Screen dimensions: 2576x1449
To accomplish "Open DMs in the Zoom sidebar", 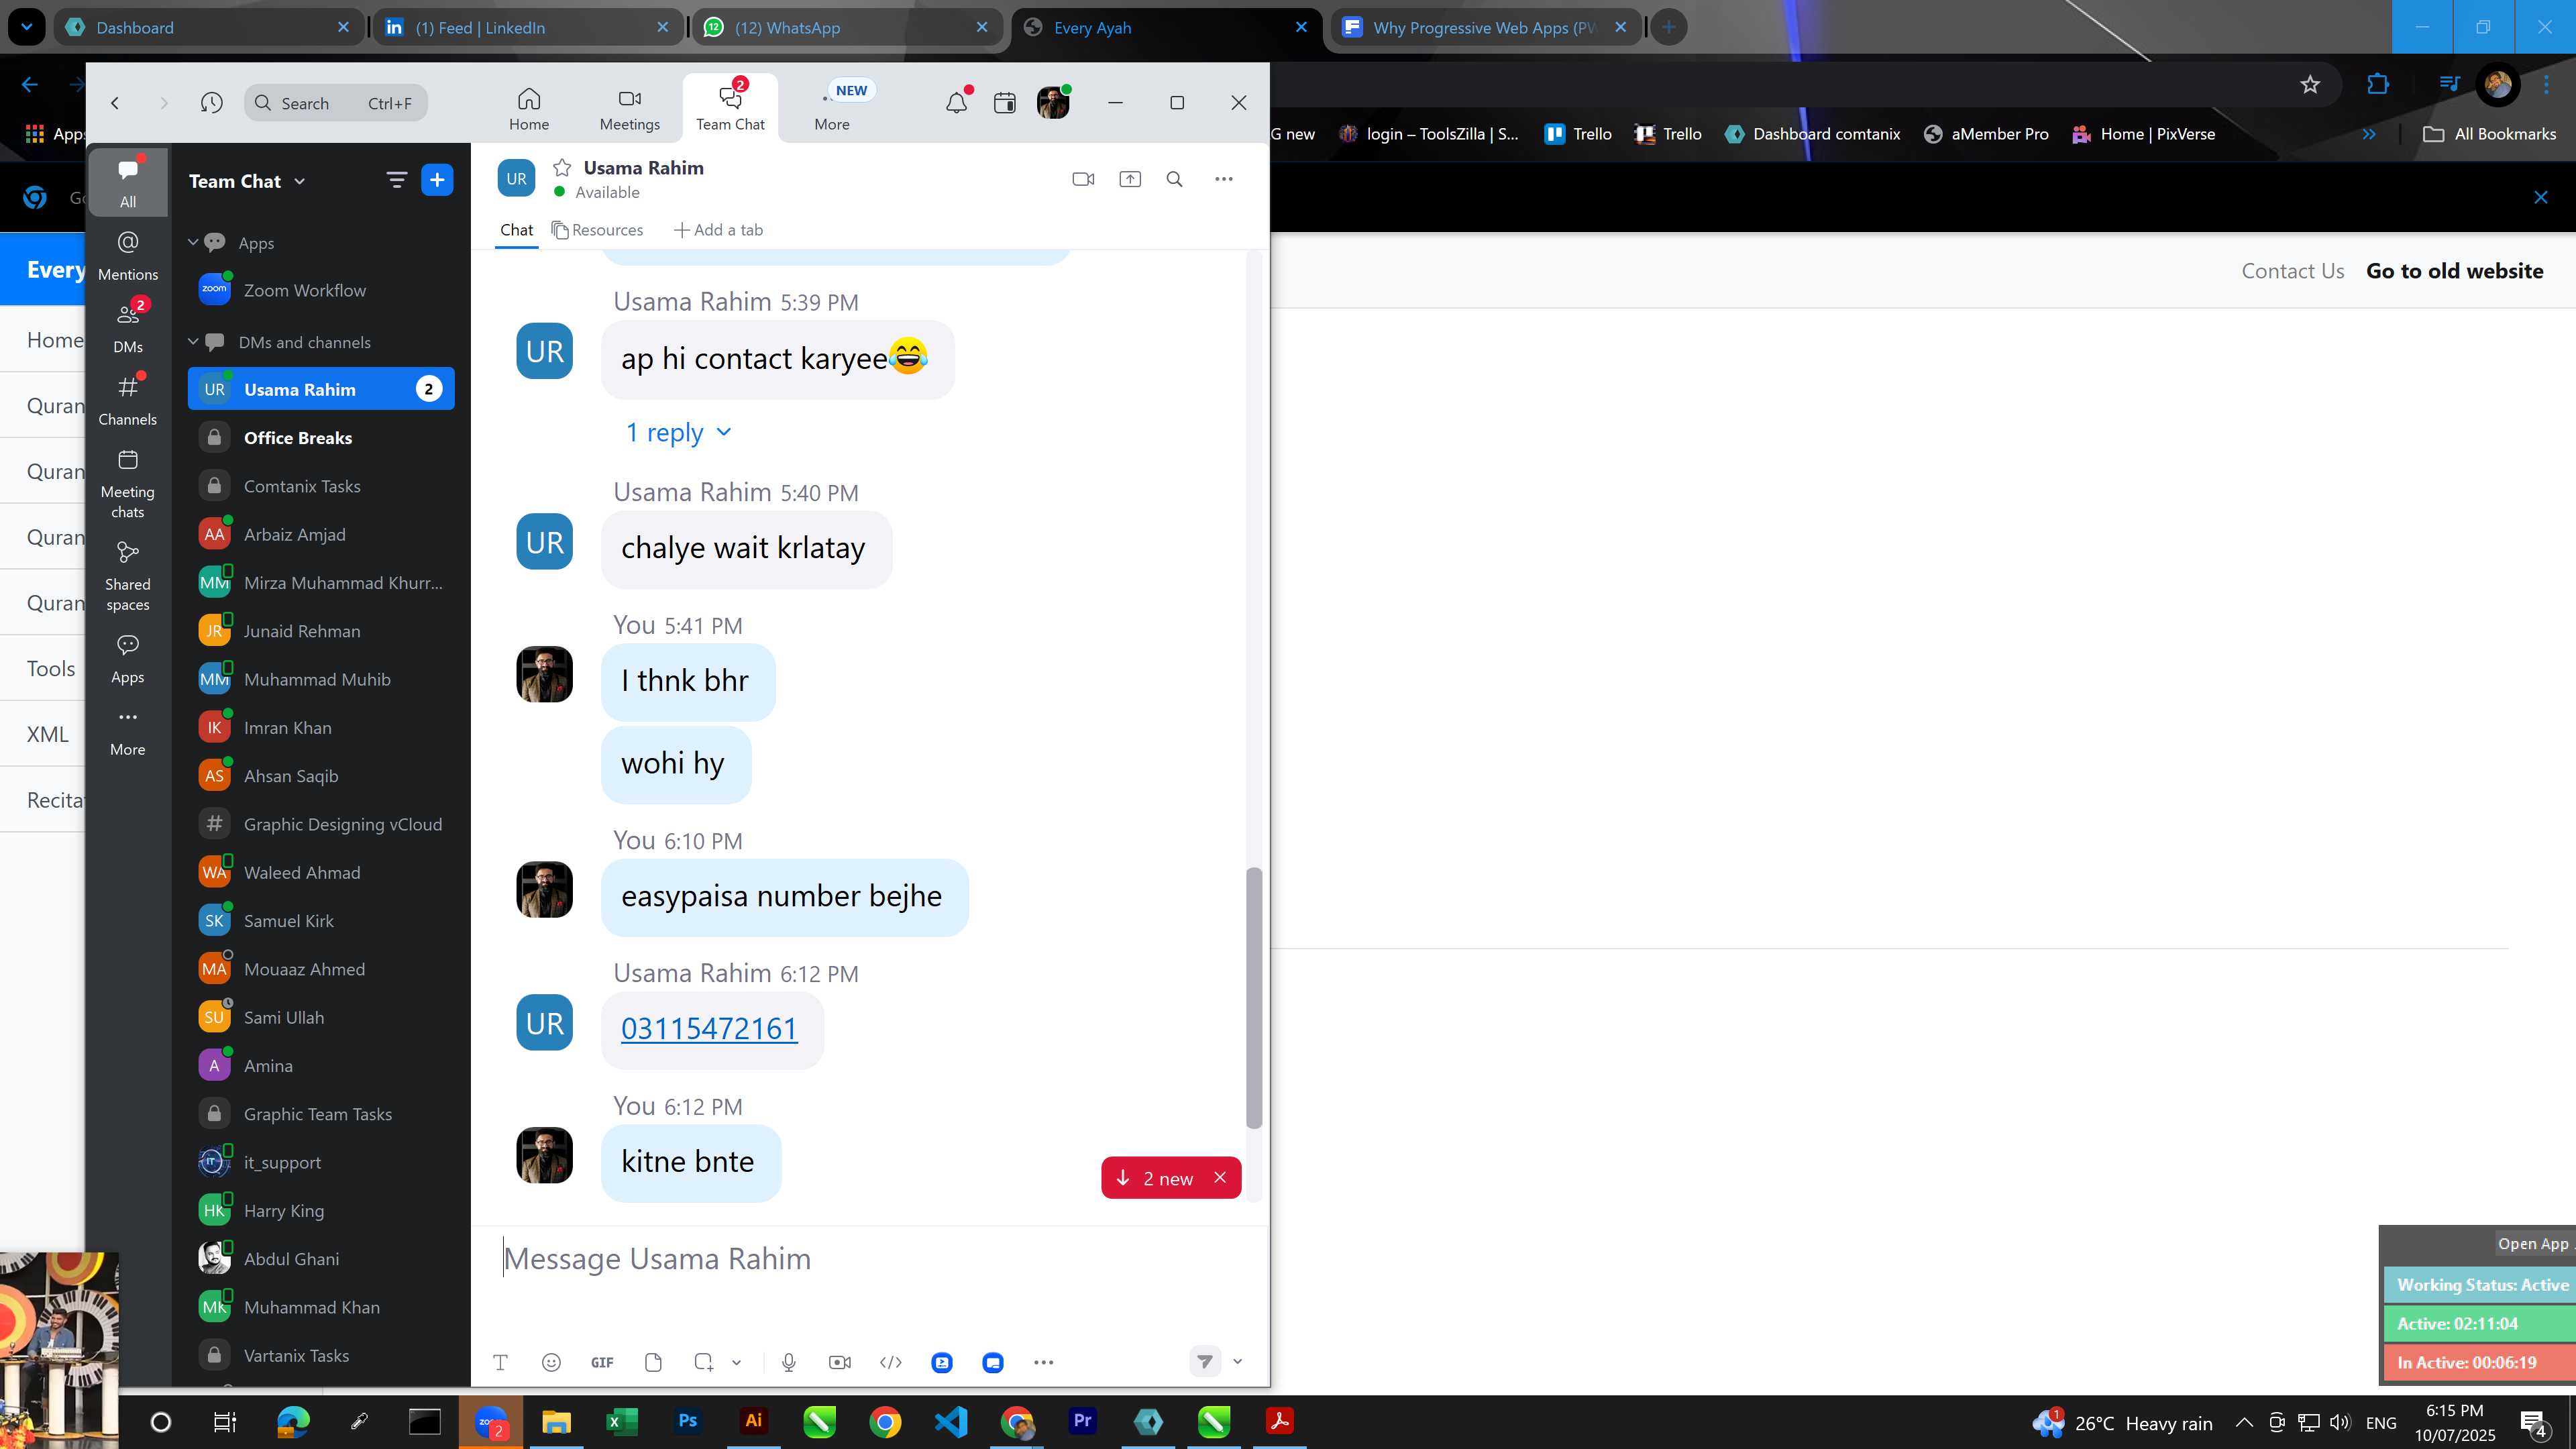I will pos(128,327).
